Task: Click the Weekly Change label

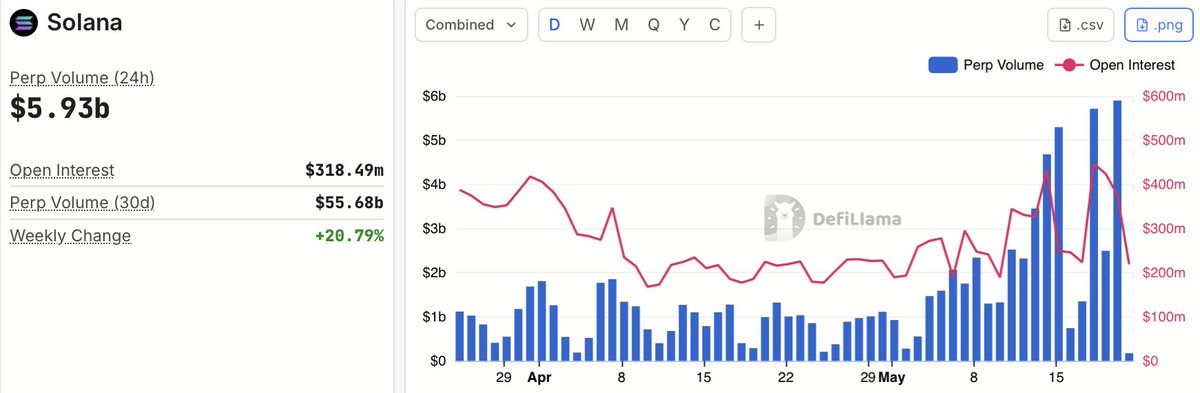Action: point(70,236)
